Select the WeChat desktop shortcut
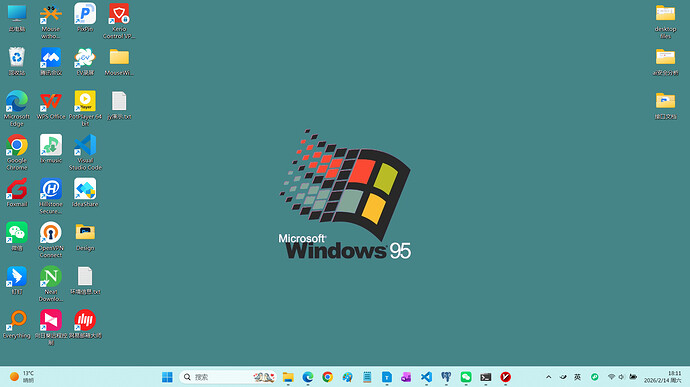Screen dimensions: 690x387 pyautogui.click(x=17, y=236)
